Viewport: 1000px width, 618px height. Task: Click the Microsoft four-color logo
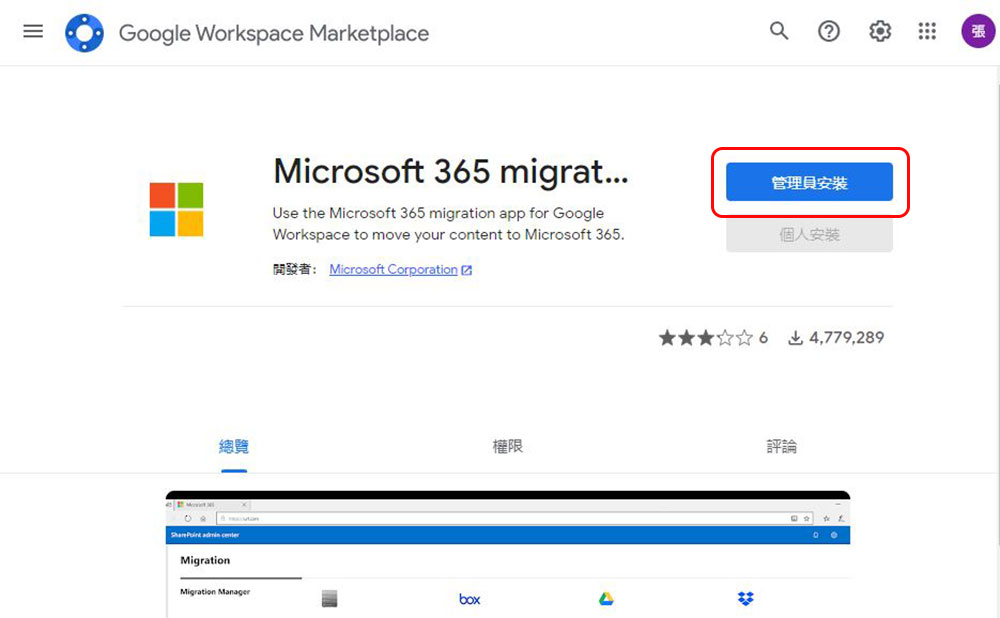coord(177,209)
